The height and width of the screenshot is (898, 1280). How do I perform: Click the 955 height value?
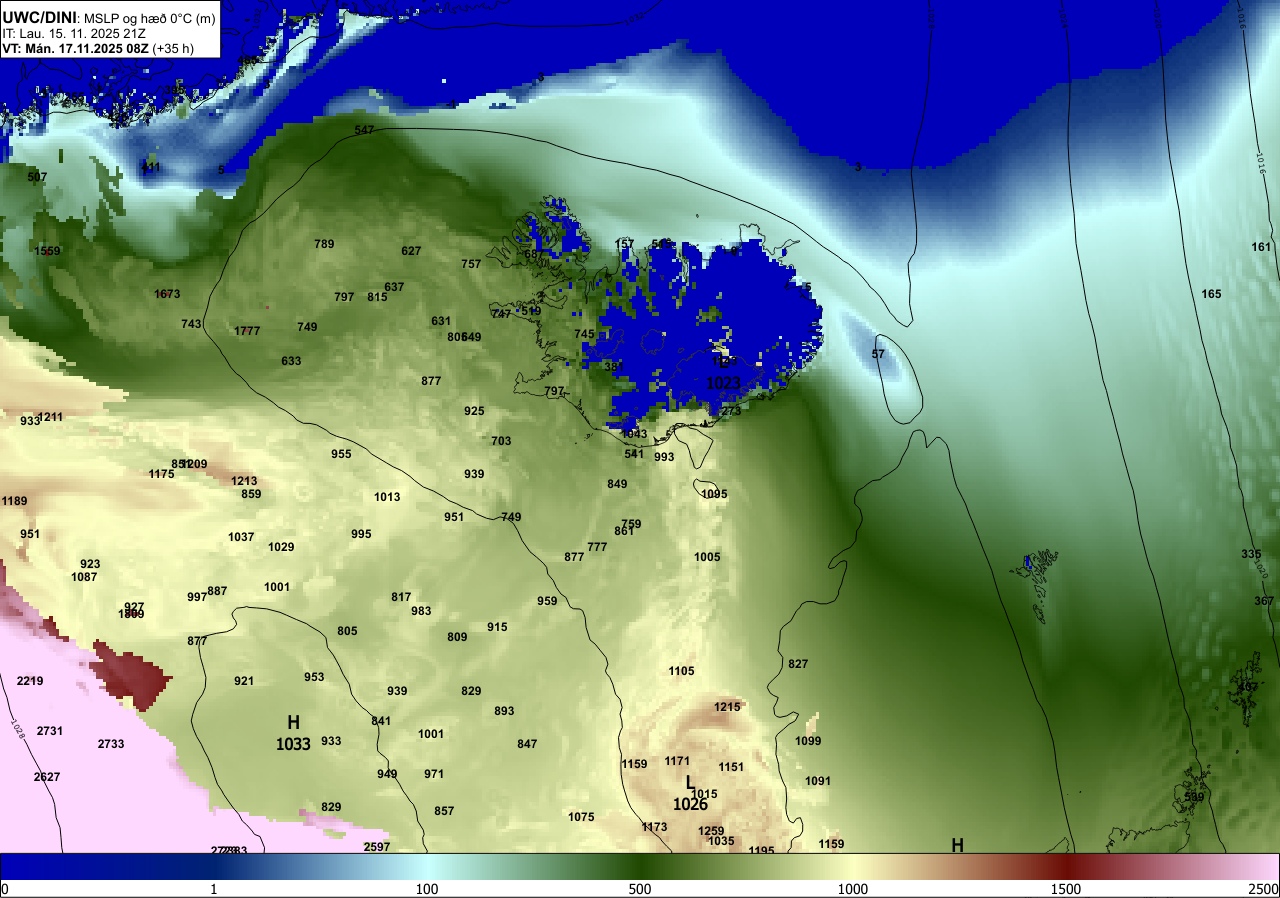pos(341,454)
